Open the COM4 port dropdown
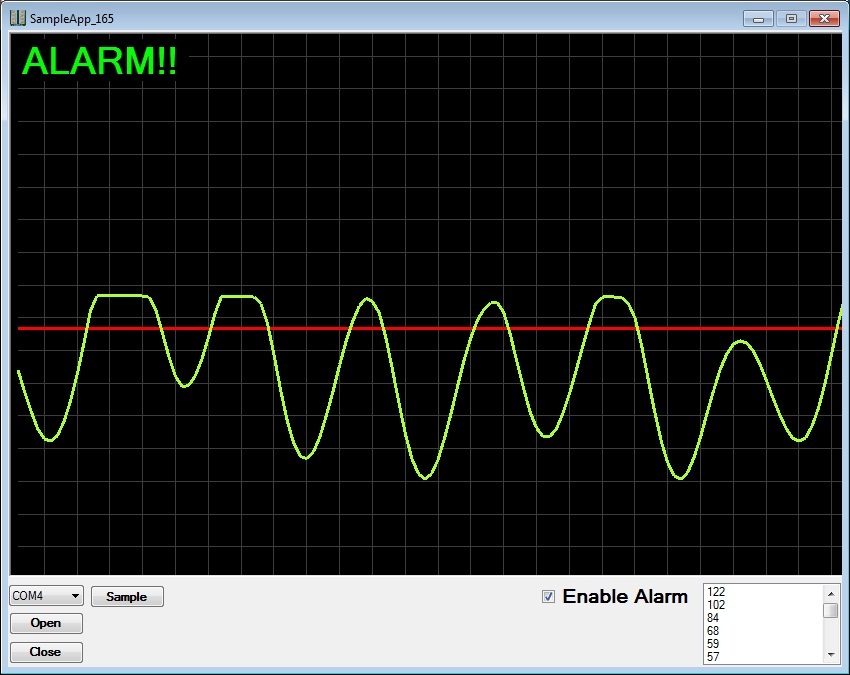Screen dimensions: 850x675 46,596
